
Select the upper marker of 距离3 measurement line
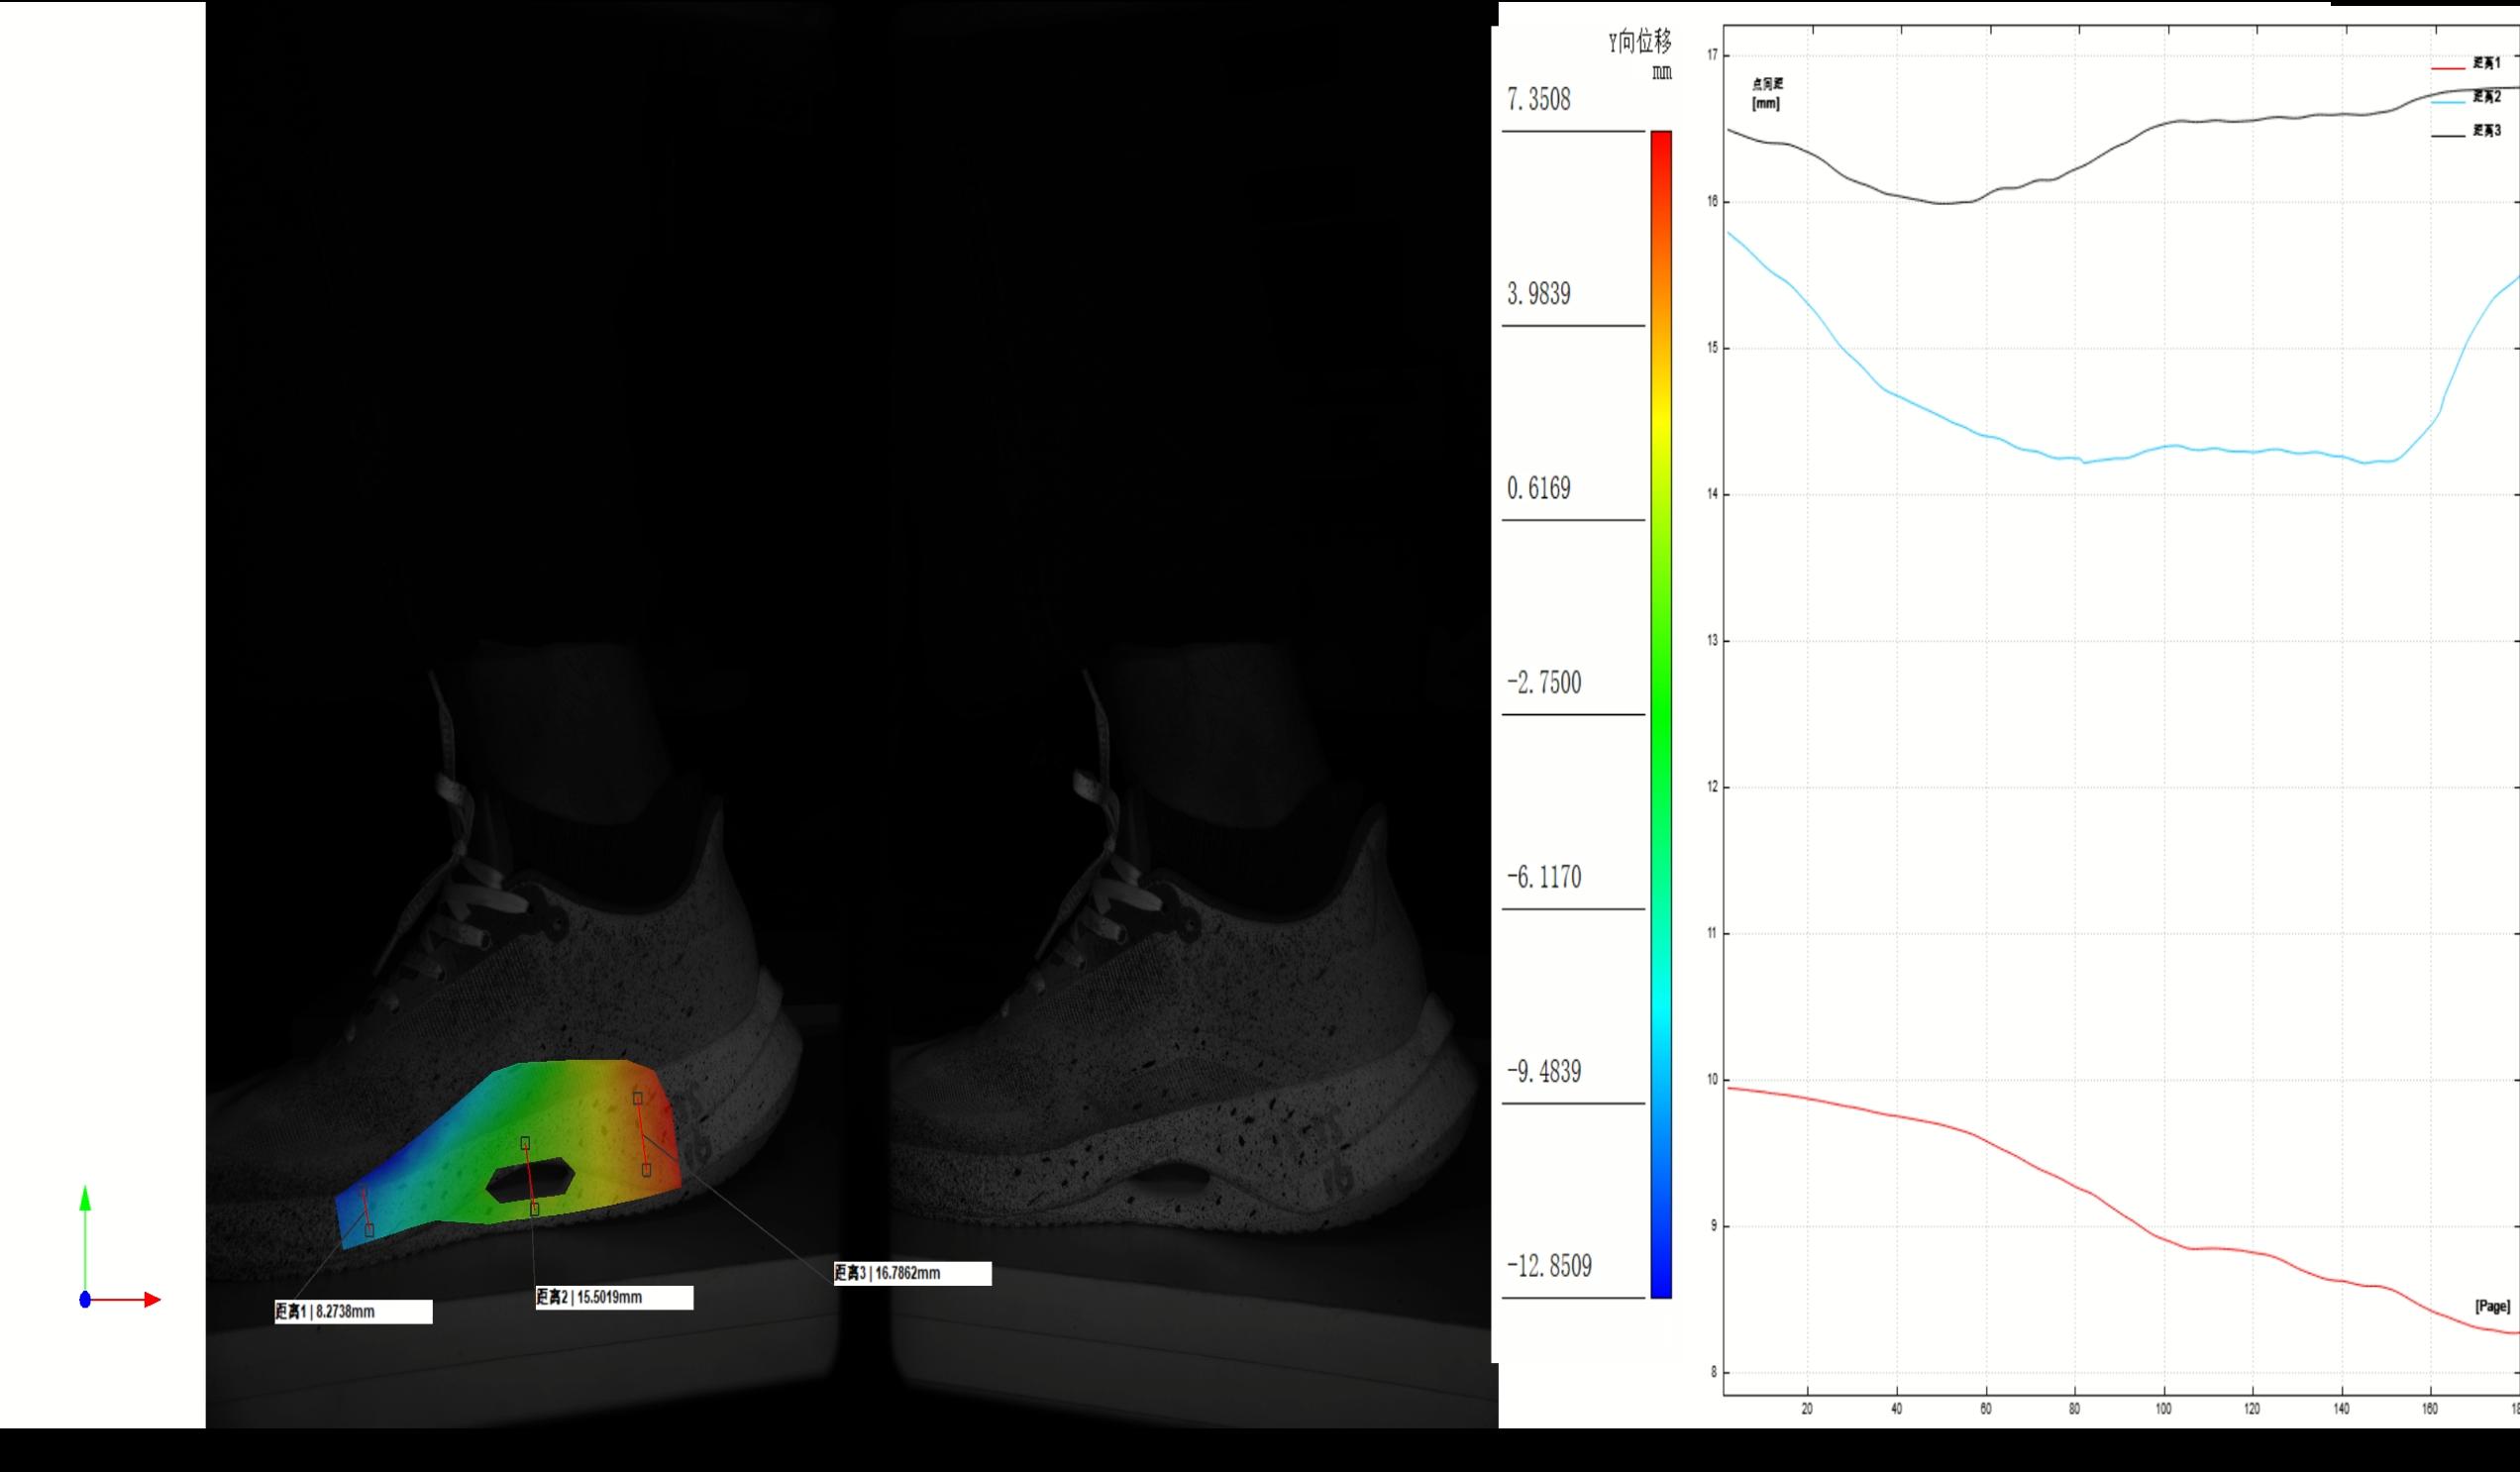[x=638, y=1098]
